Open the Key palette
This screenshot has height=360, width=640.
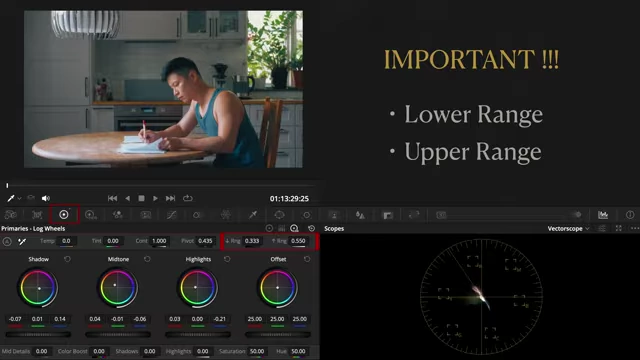(387, 215)
